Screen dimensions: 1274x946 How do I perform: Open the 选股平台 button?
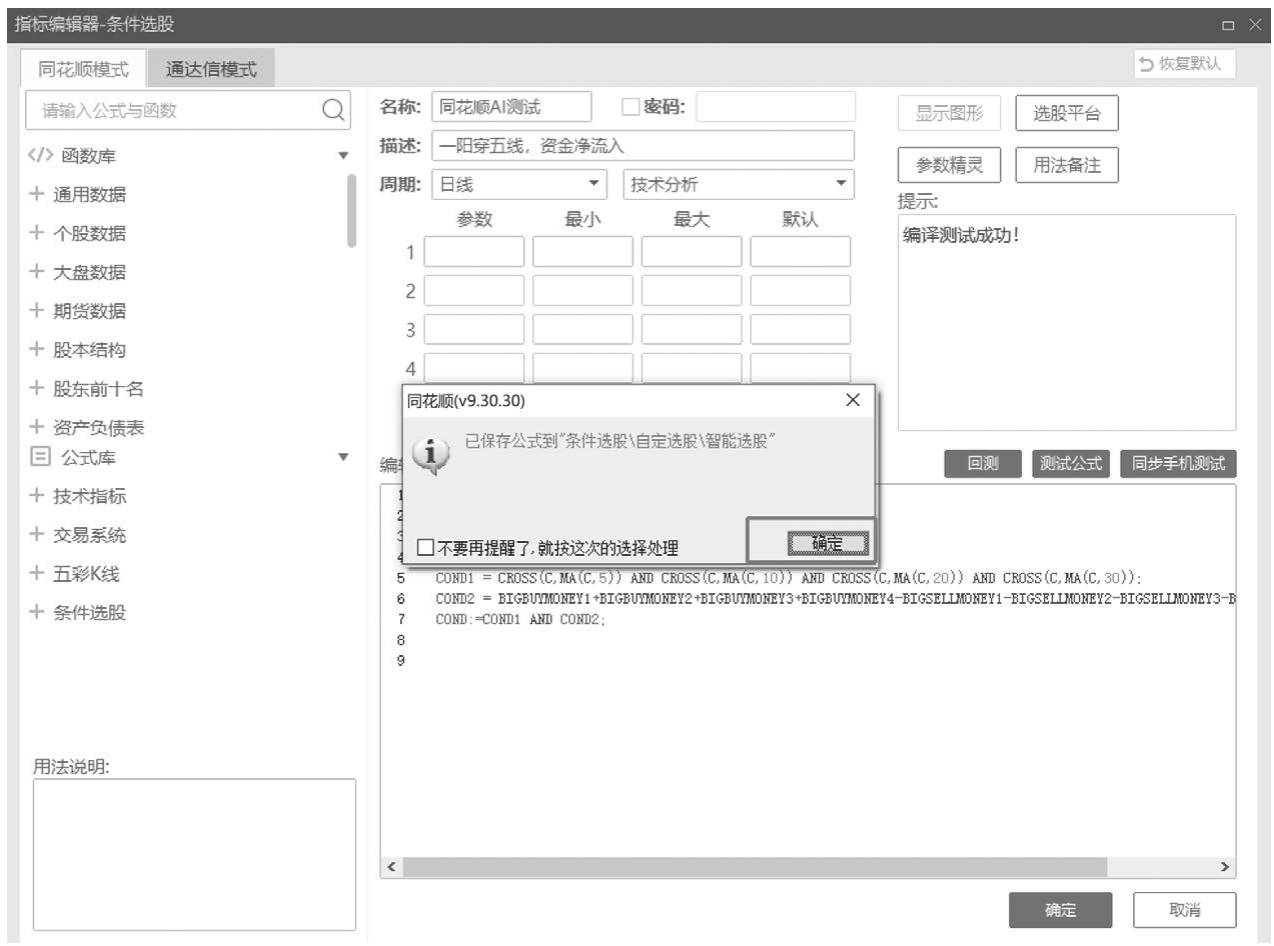click(1066, 113)
